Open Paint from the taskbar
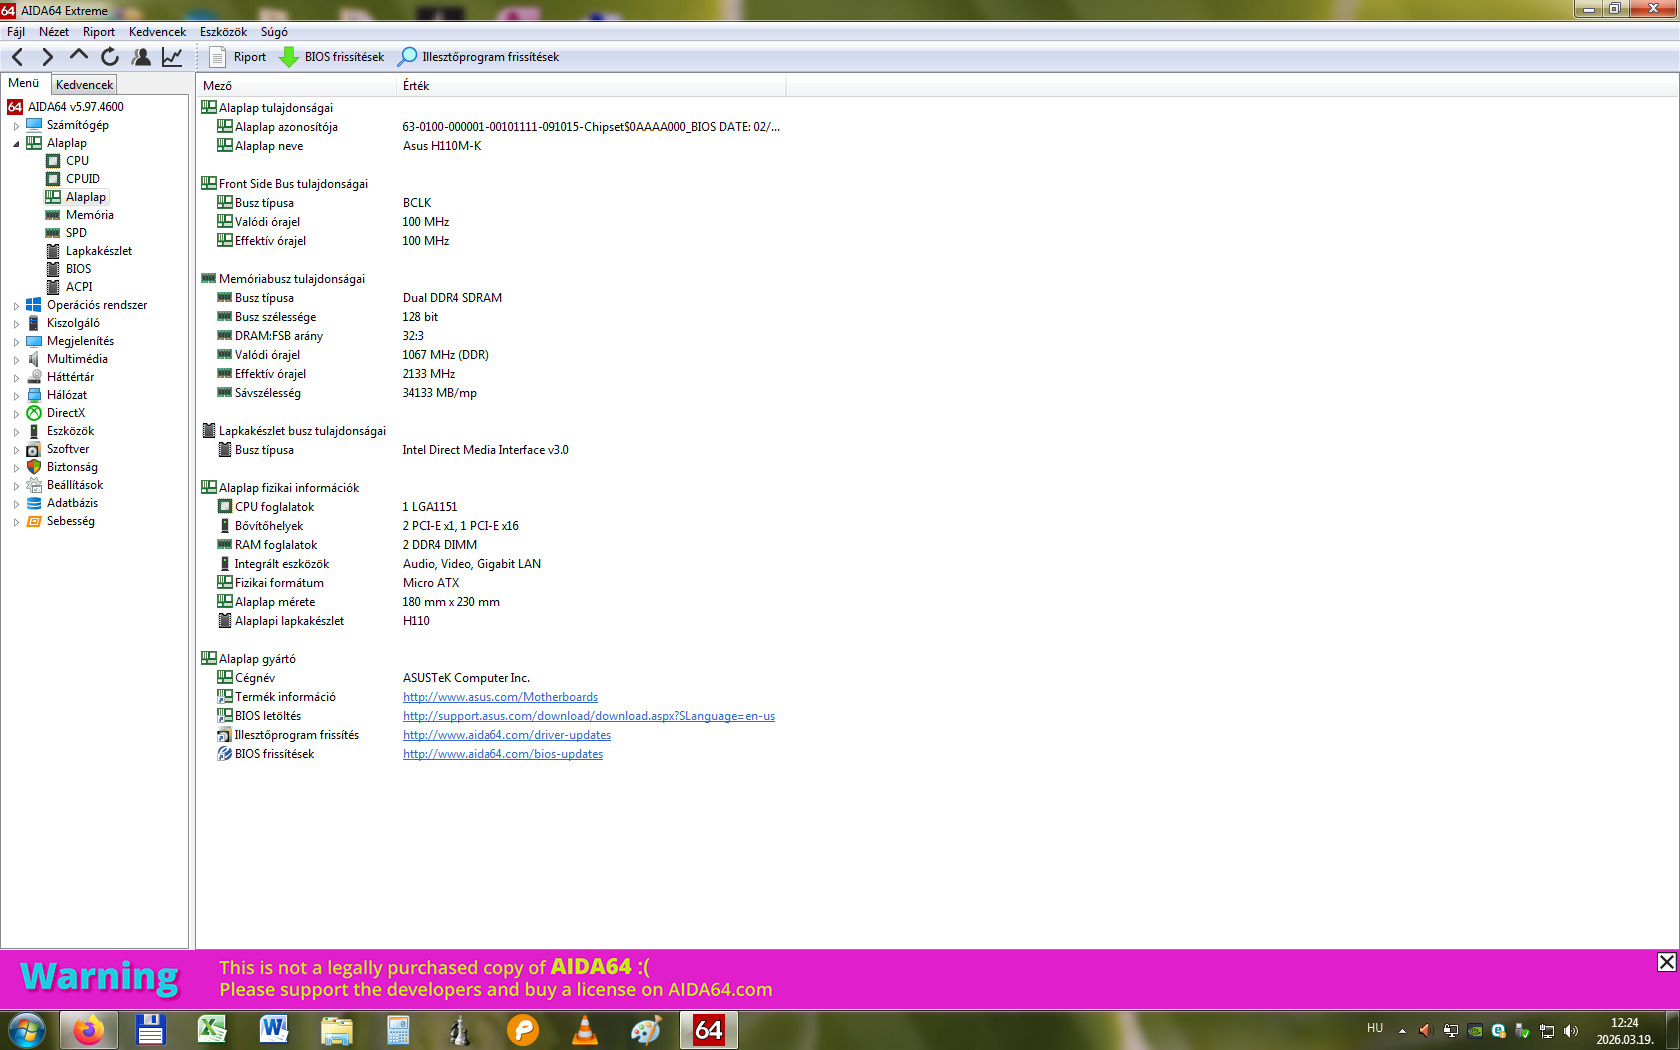The width and height of the screenshot is (1680, 1050). coord(646,1030)
